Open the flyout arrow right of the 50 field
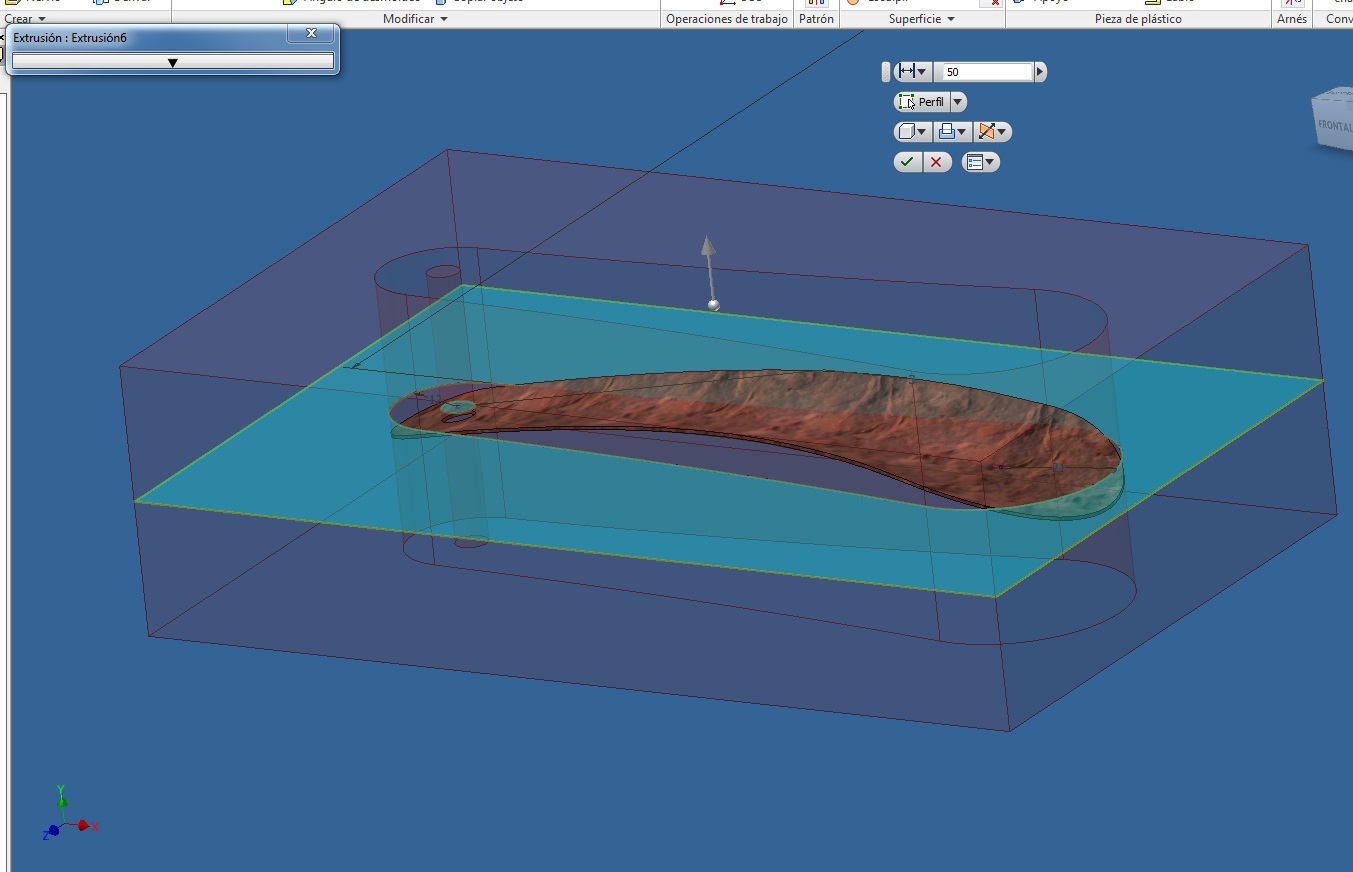1353x872 pixels. click(1040, 72)
